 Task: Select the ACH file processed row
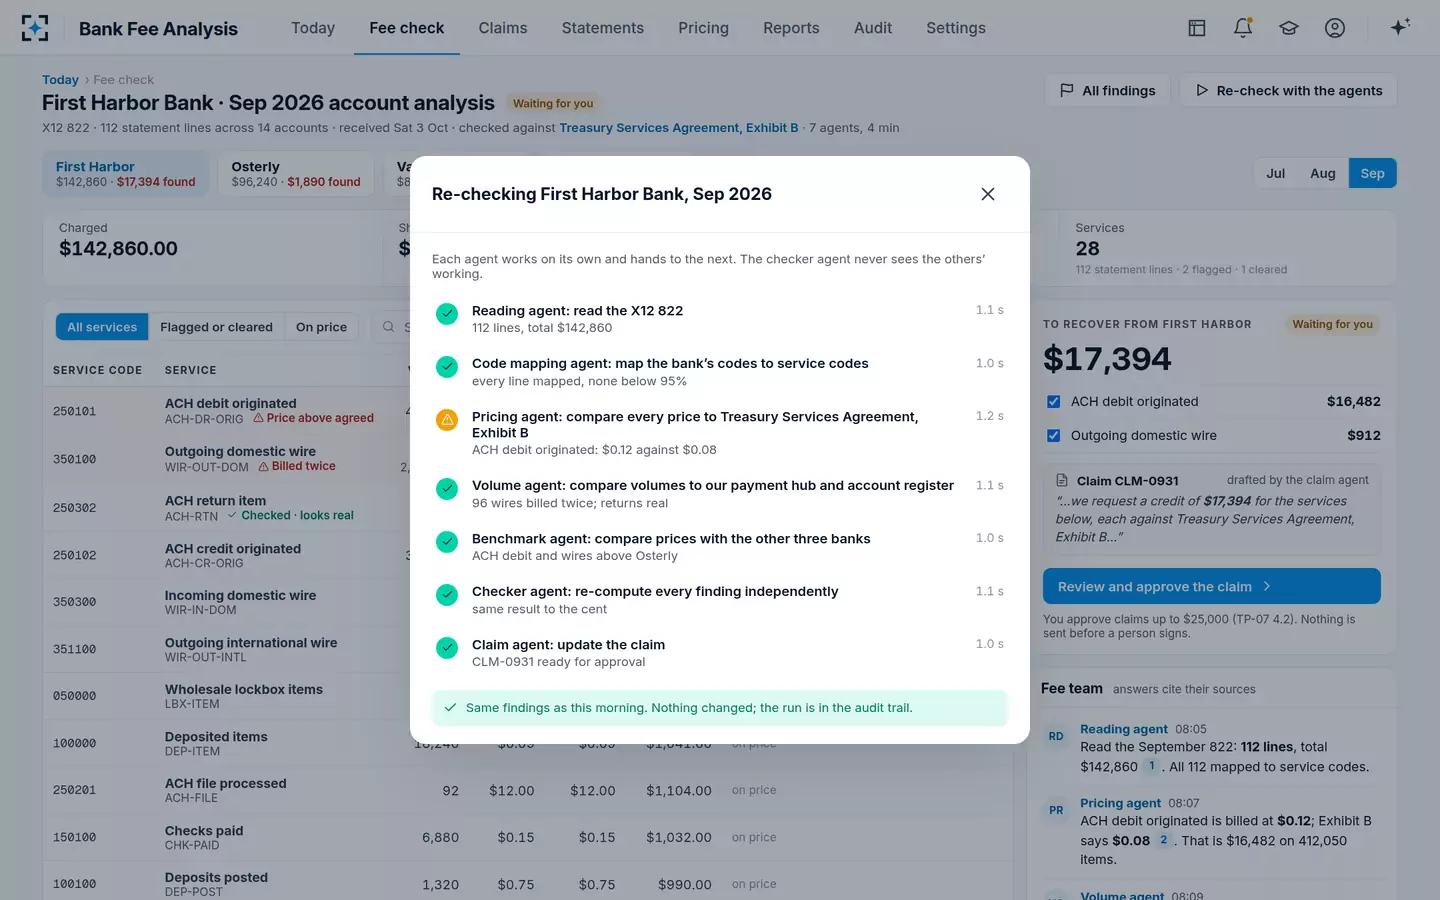pyautogui.click(x=527, y=790)
